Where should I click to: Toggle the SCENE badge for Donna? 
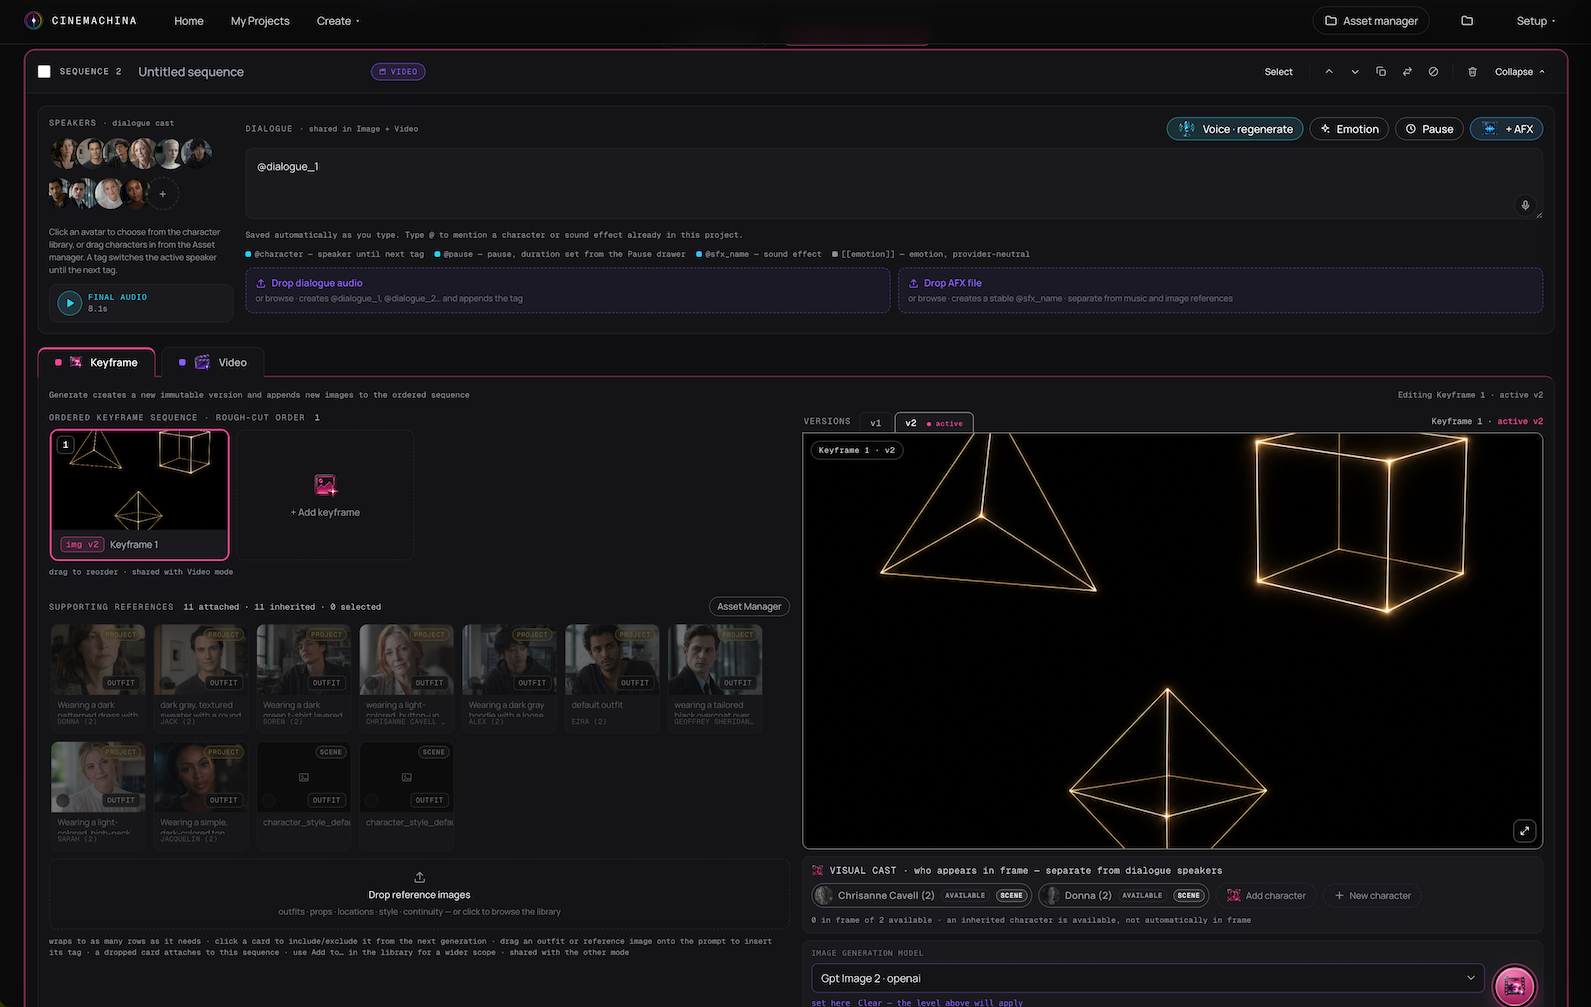click(x=1188, y=895)
